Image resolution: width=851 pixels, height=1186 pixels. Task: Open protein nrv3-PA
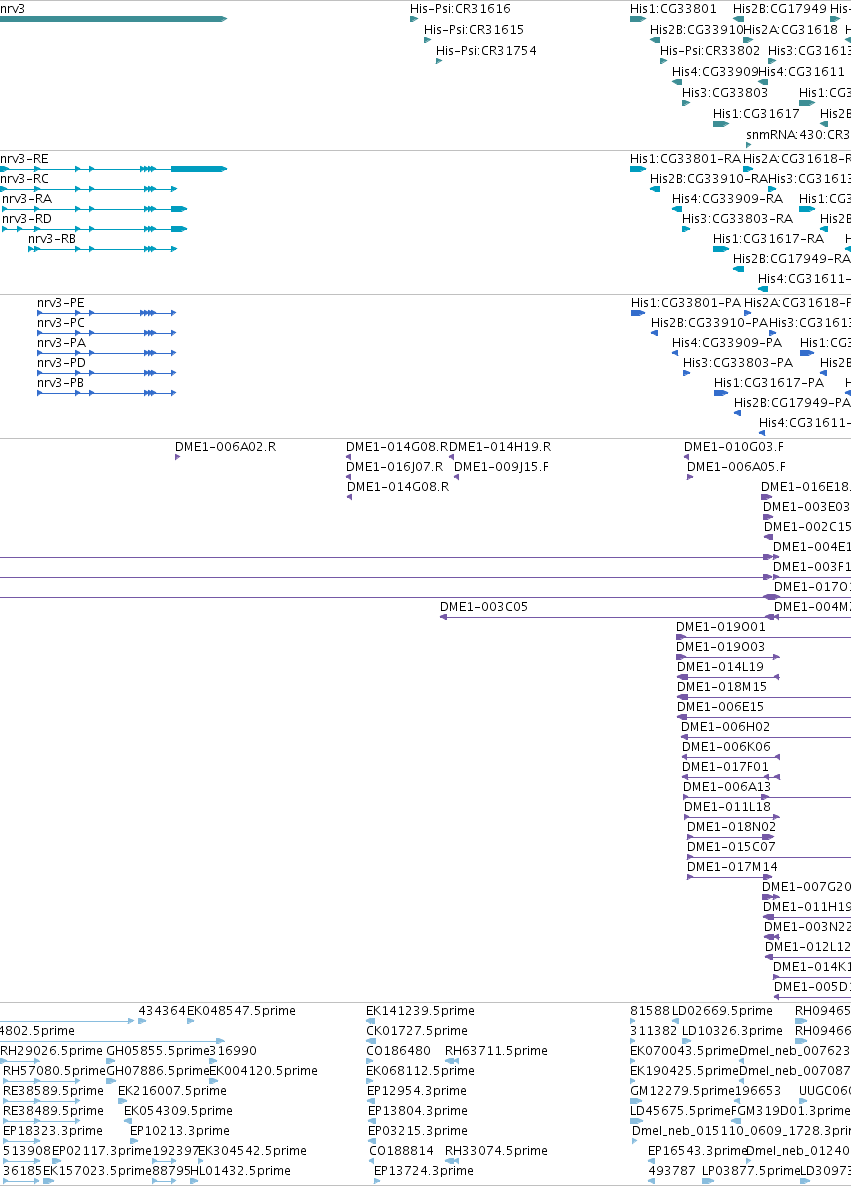pos(61,343)
